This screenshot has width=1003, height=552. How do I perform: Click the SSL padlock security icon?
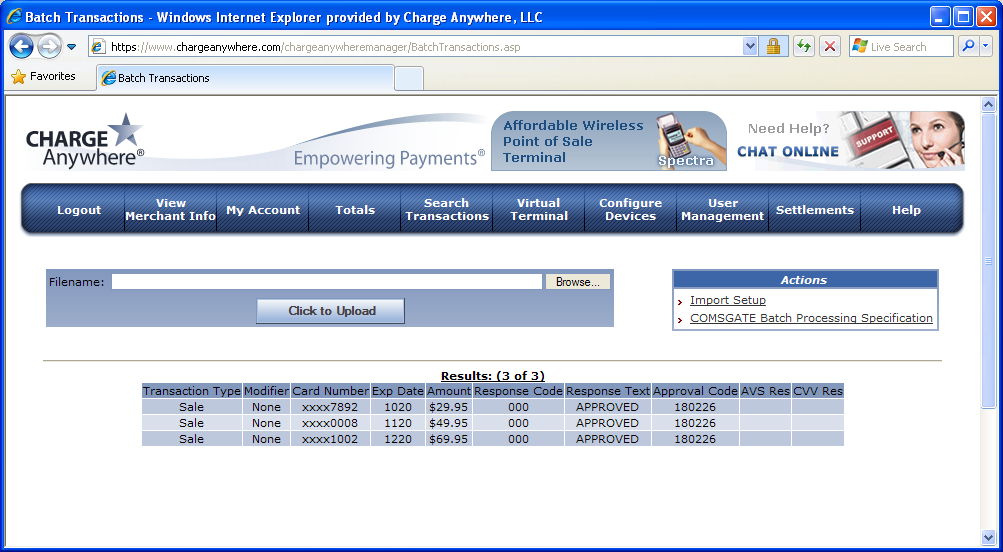click(x=773, y=47)
